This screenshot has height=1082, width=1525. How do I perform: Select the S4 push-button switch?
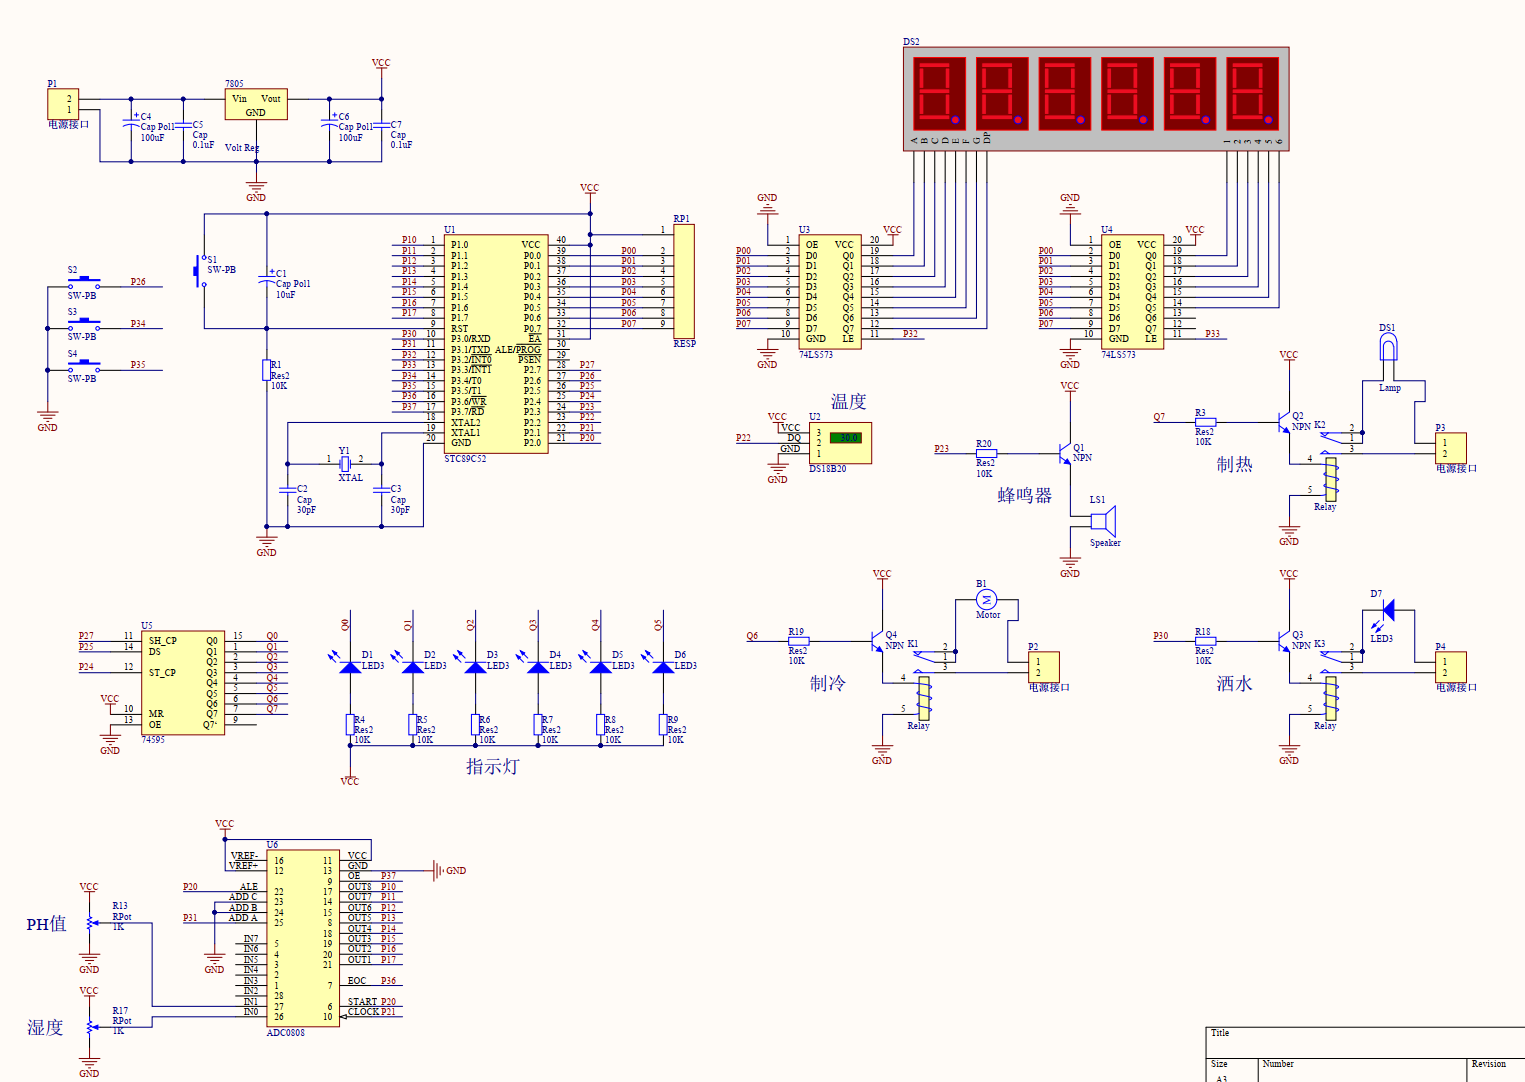[x=84, y=364]
